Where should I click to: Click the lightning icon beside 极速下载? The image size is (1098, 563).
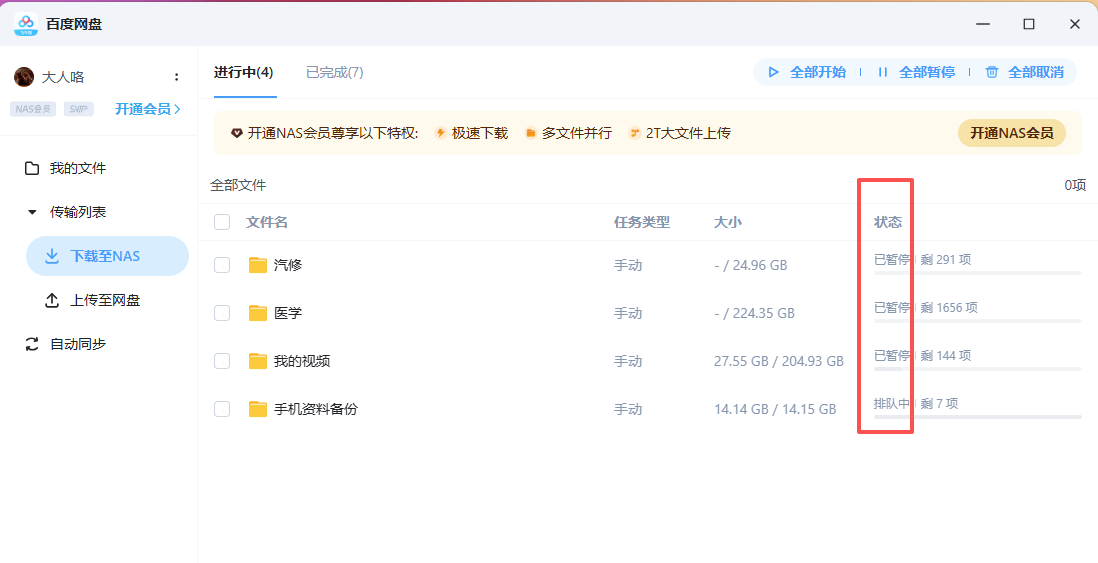tap(440, 133)
